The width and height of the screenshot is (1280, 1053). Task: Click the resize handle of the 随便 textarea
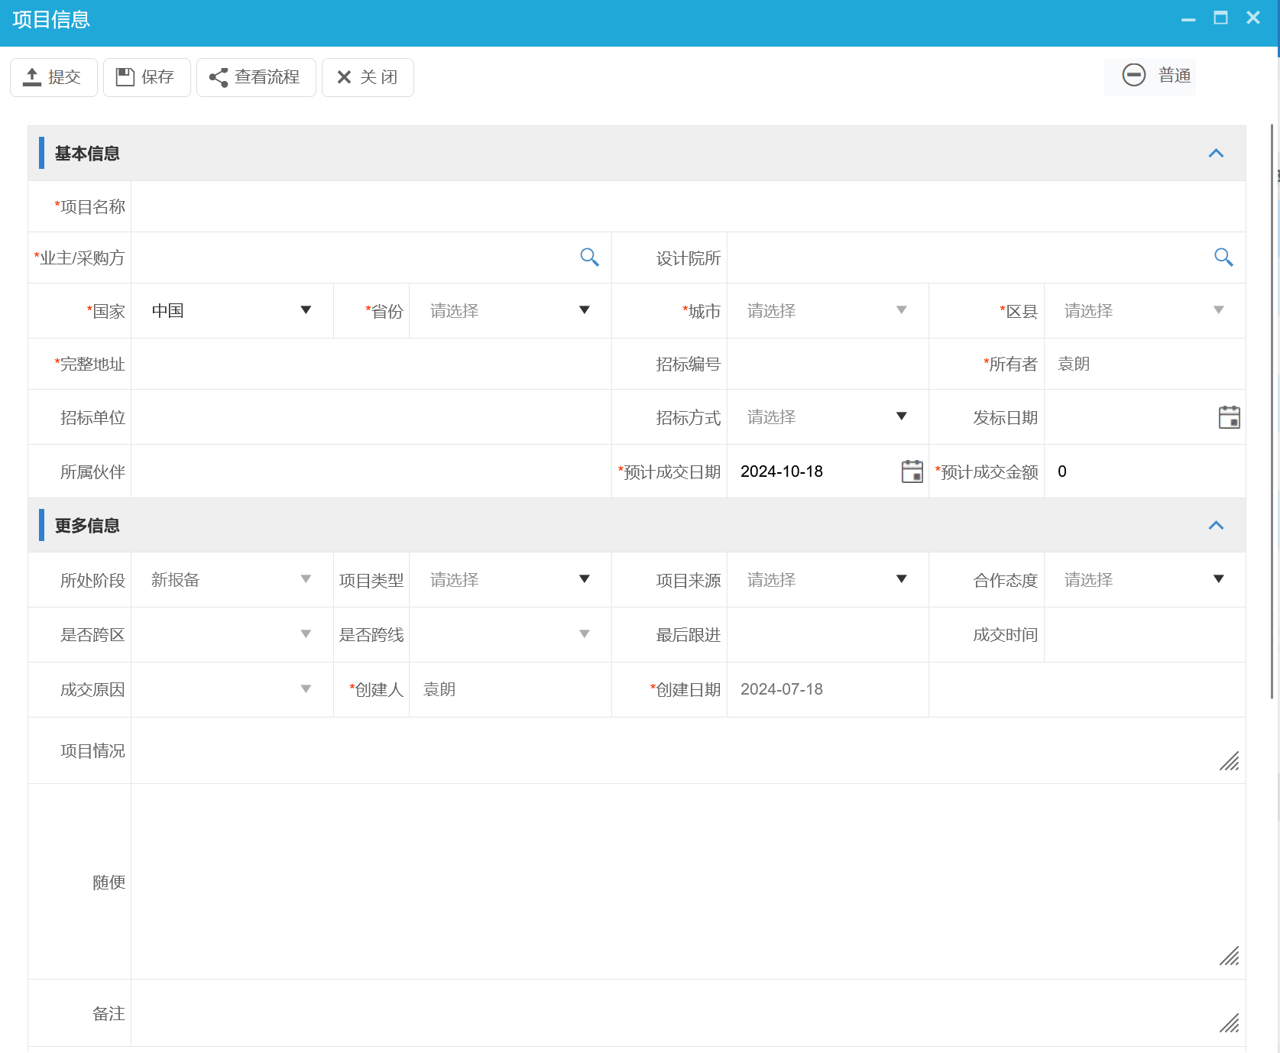coord(1229,956)
